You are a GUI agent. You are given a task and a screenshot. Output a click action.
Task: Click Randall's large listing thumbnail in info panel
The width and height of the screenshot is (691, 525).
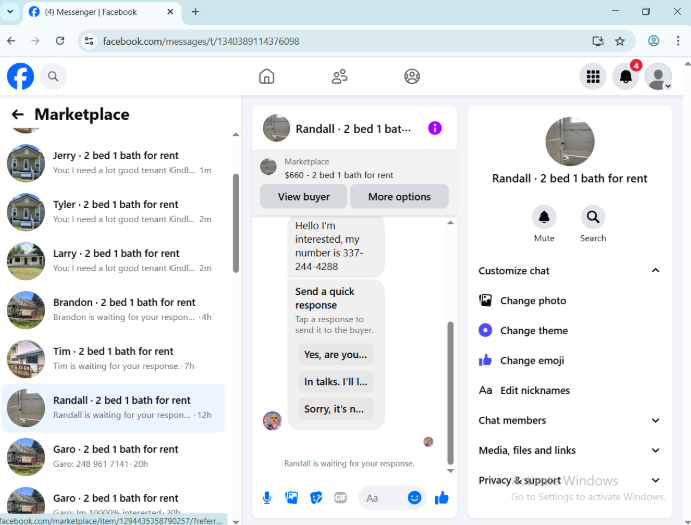569,141
